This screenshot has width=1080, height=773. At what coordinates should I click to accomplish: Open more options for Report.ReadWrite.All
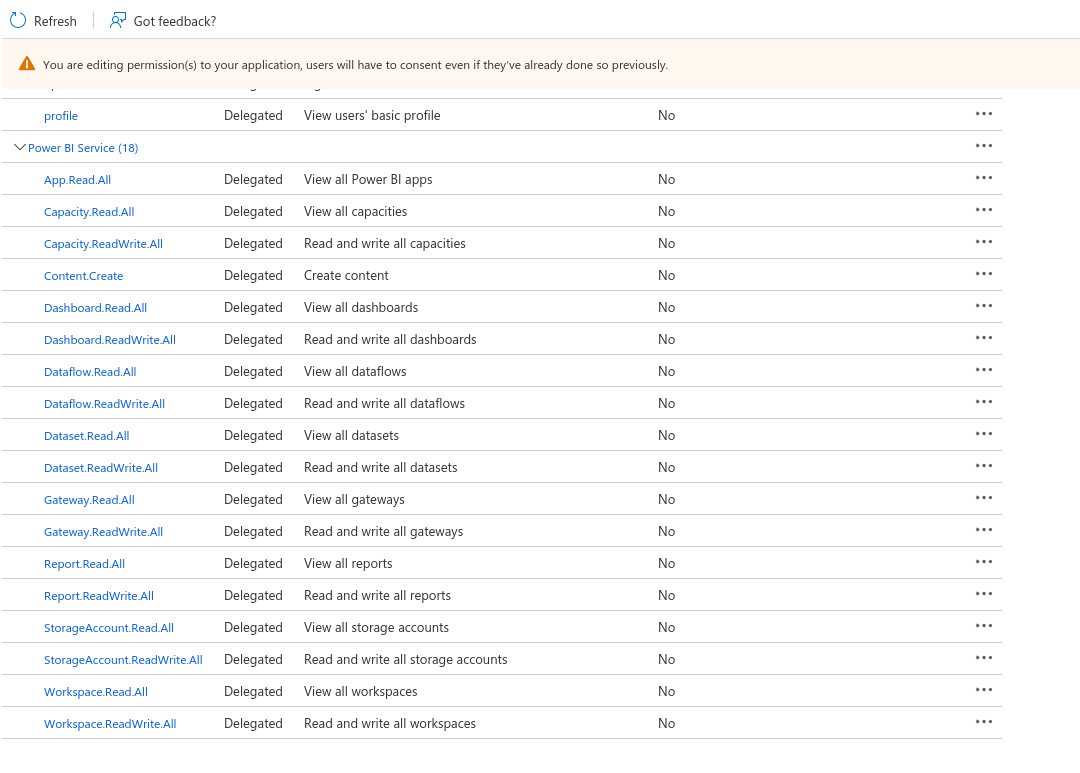(984, 594)
